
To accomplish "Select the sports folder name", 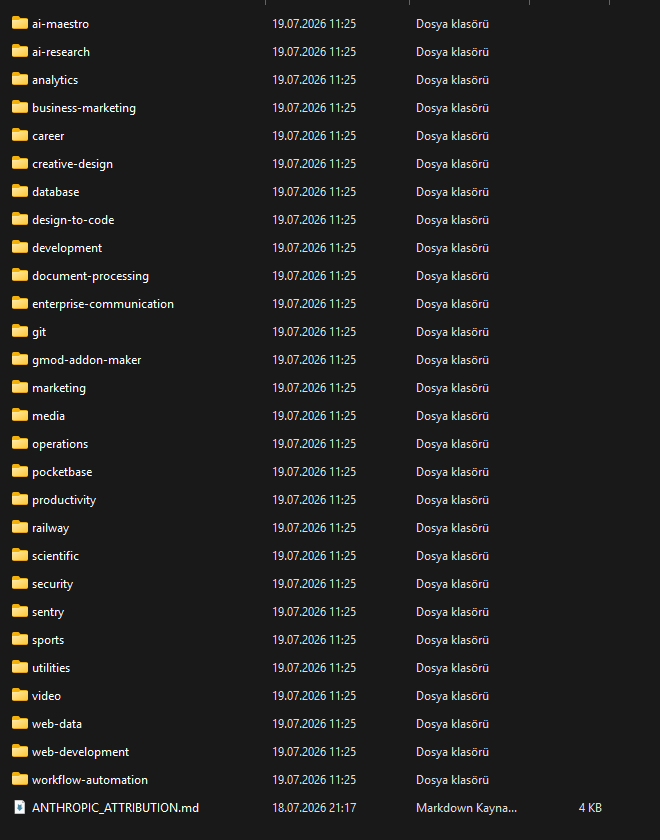I will [x=48, y=640].
